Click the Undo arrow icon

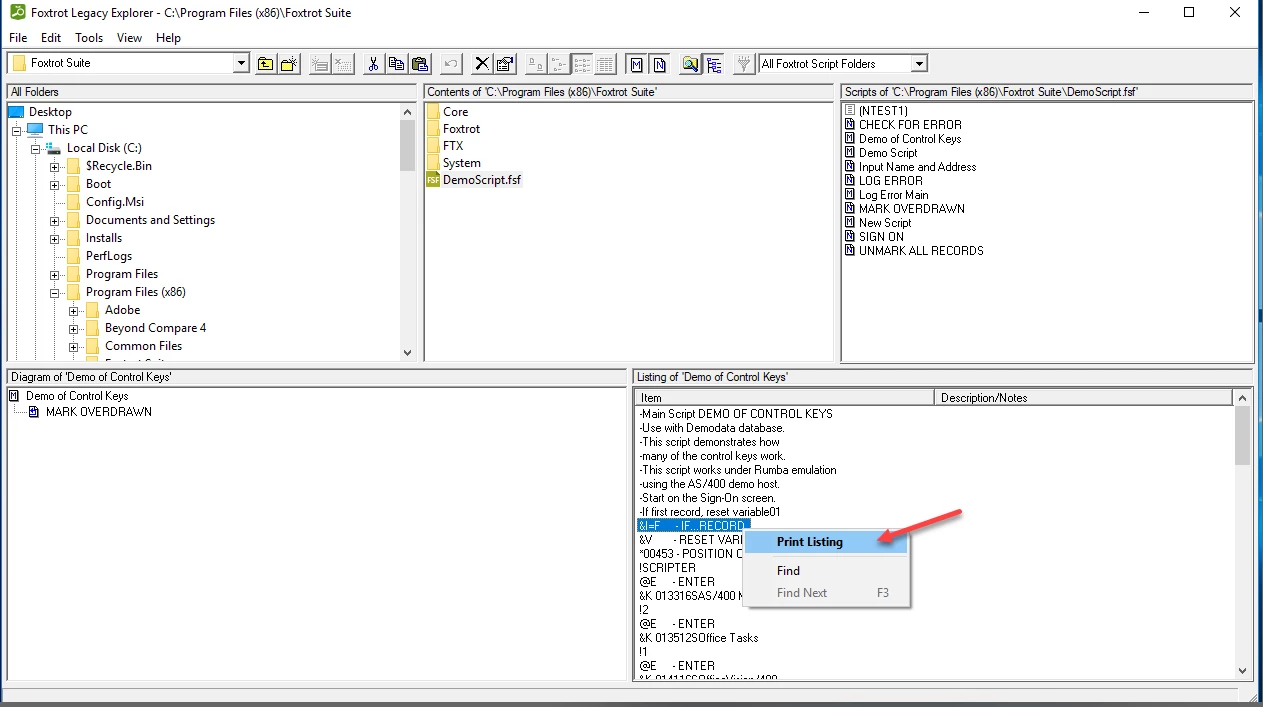pyautogui.click(x=450, y=64)
